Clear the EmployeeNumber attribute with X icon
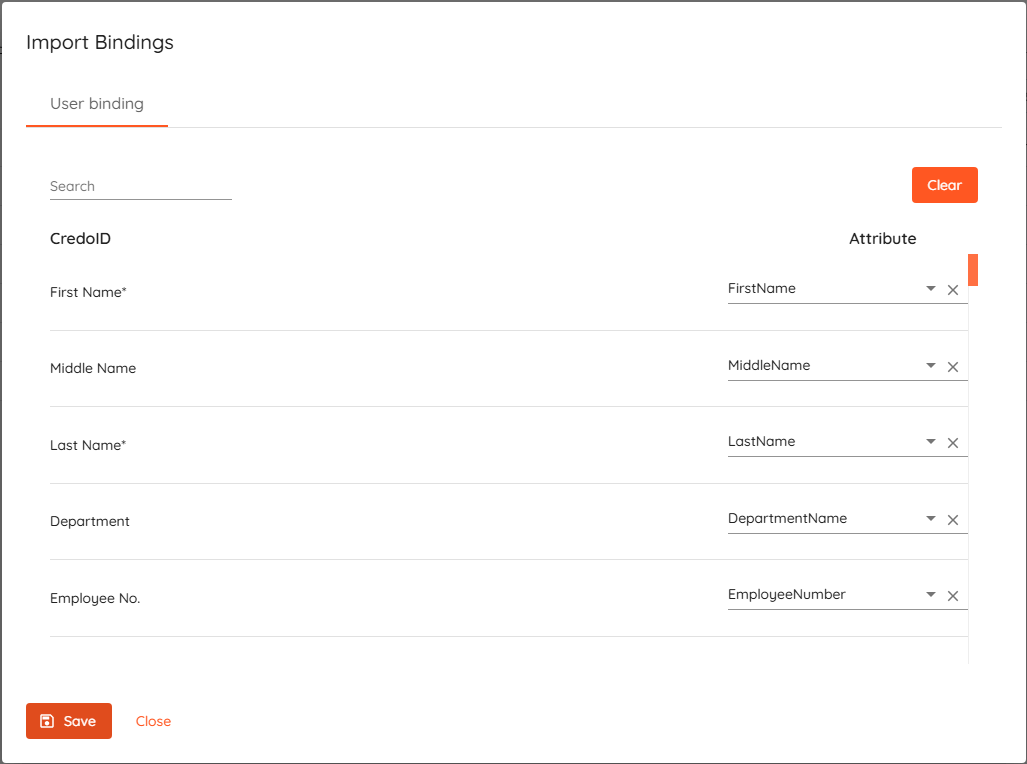Screen dimensions: 1027x764 [x=953, y=596]
